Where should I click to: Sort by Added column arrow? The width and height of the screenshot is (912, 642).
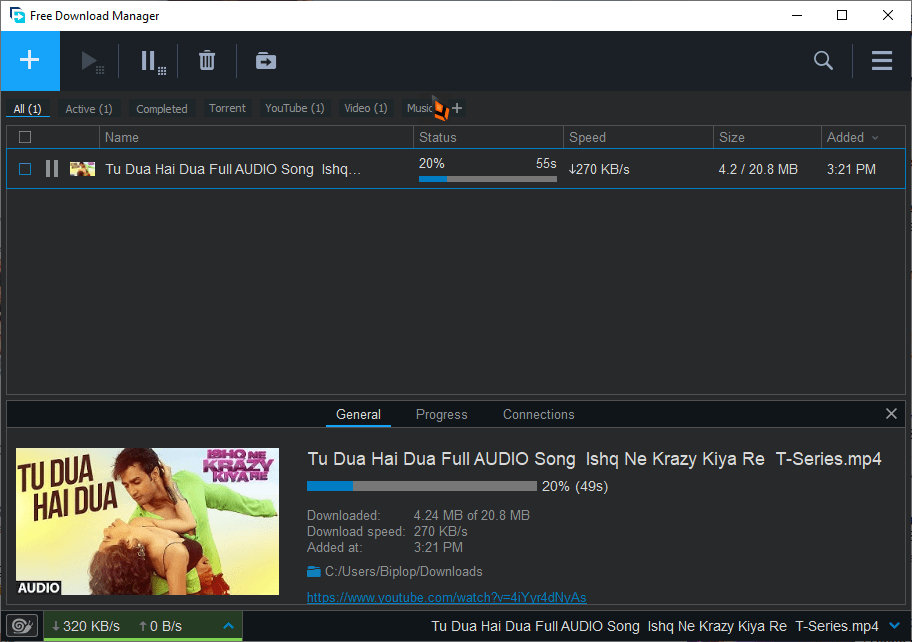875,138
